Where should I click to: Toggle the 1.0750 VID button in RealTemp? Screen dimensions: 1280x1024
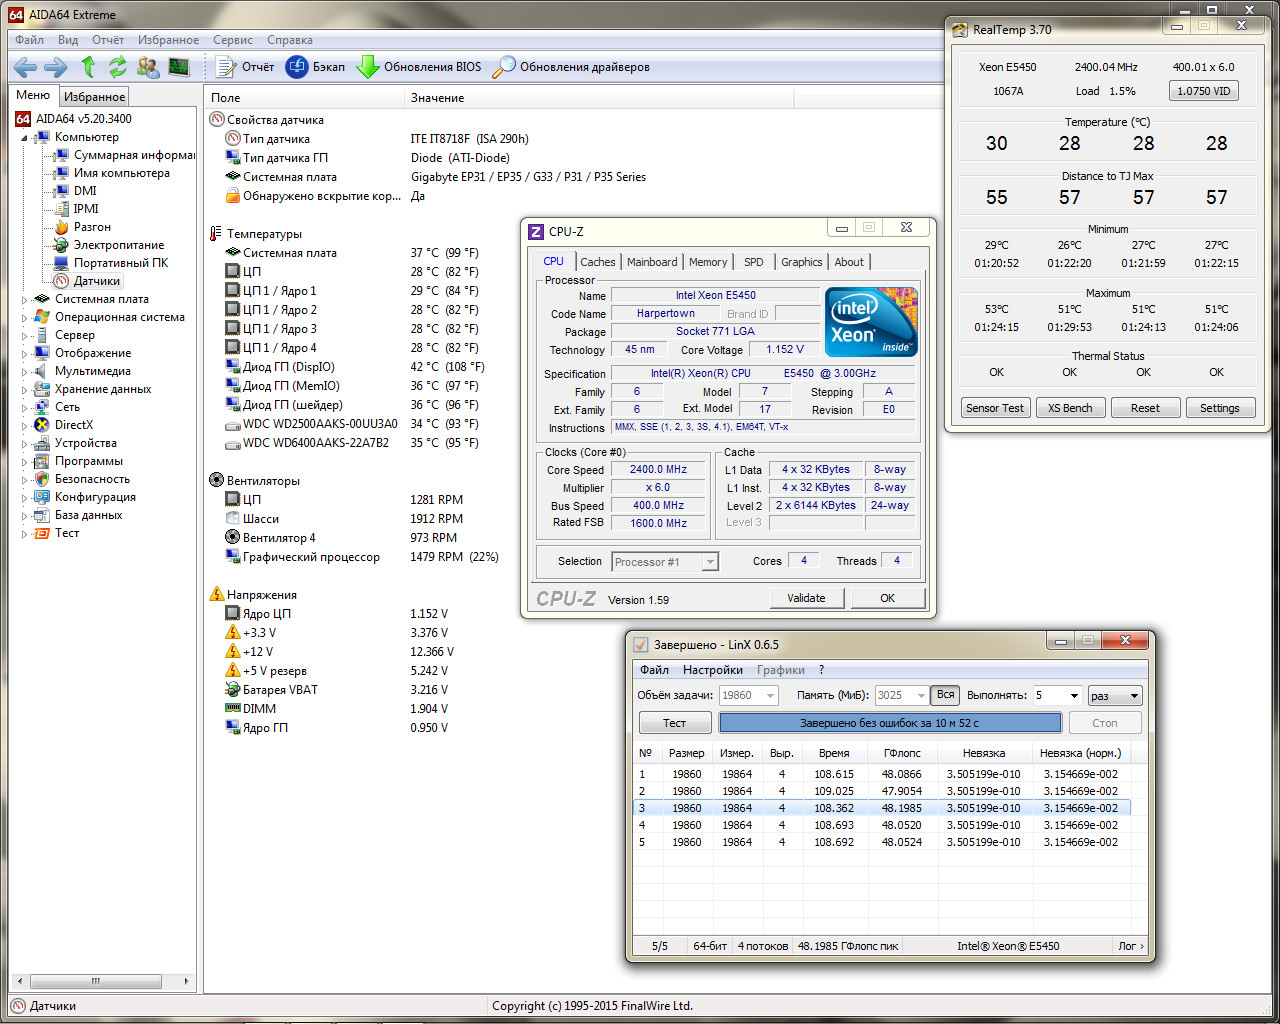[1203, 91]
